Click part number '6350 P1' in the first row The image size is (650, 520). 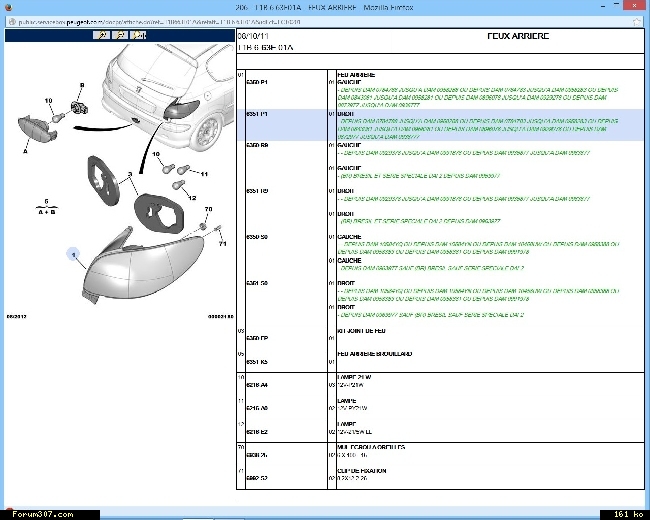[x=257, y=82]
